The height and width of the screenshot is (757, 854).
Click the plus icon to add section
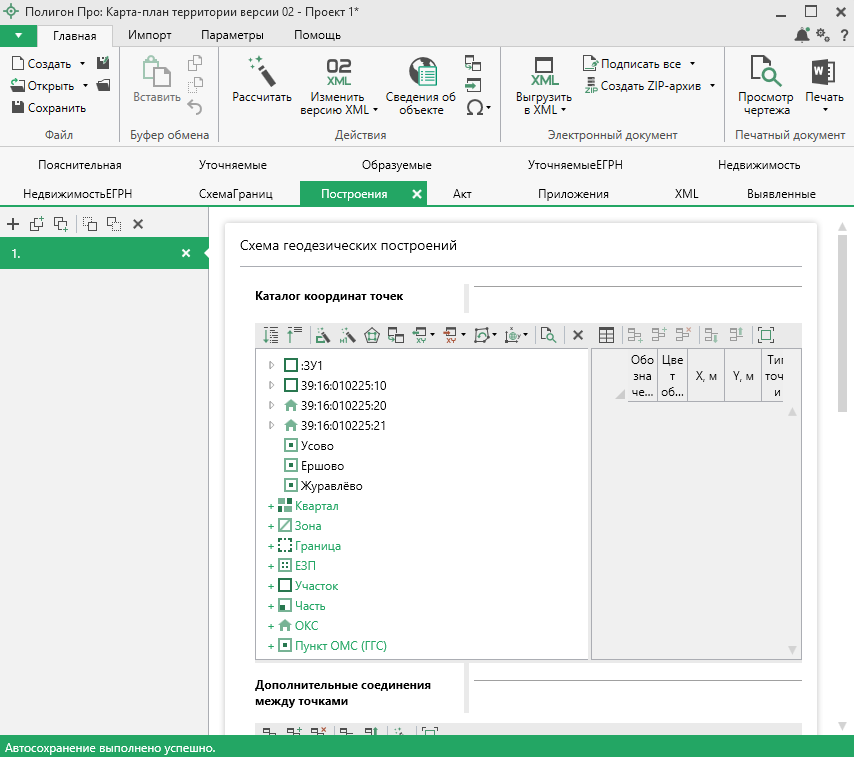[13, 224]
